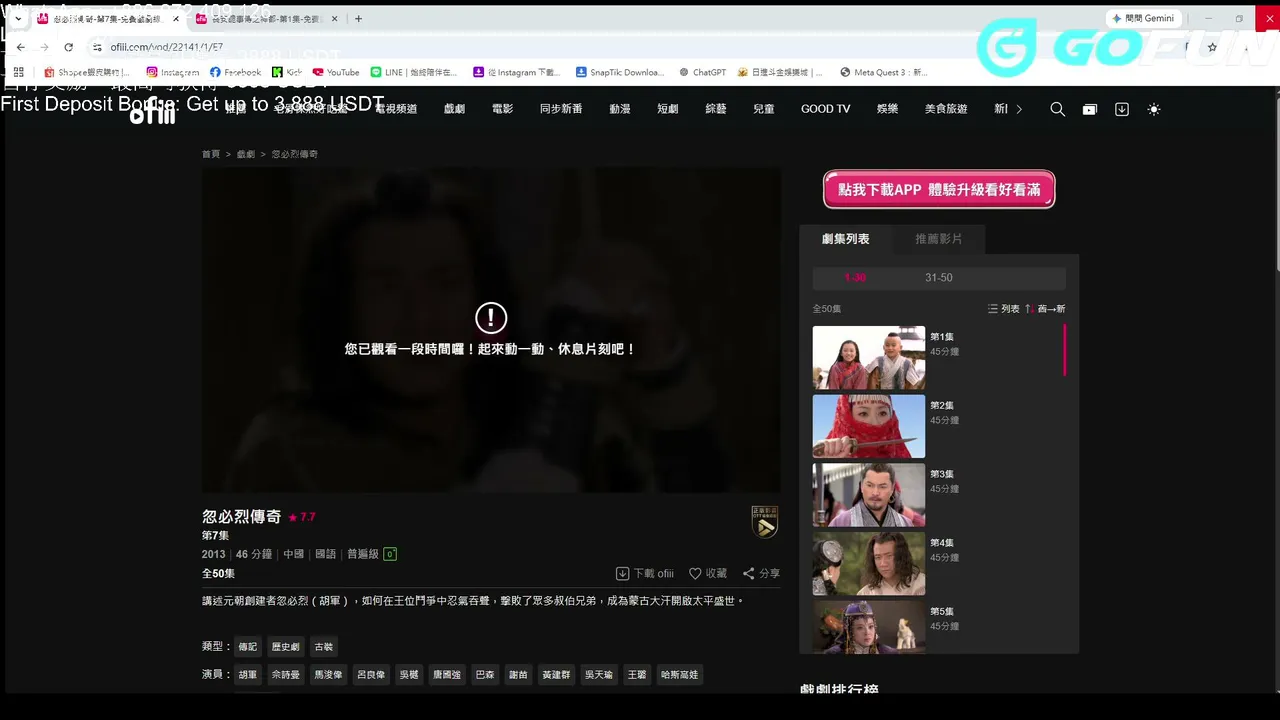The width and height of the screenshot is (1280, 720).
Task: Click the 戲劇 breadcrumb link
Action: [x=246, y=154]
